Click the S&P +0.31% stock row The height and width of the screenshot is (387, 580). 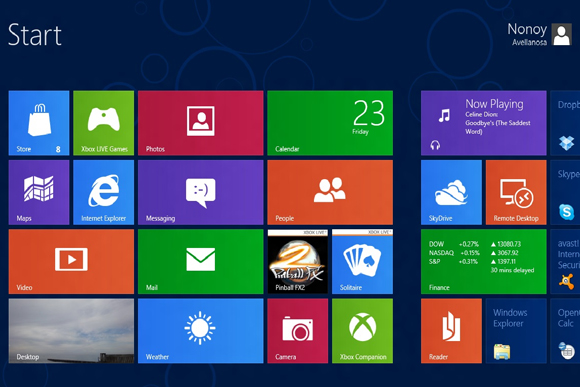(x=472, y=262)
